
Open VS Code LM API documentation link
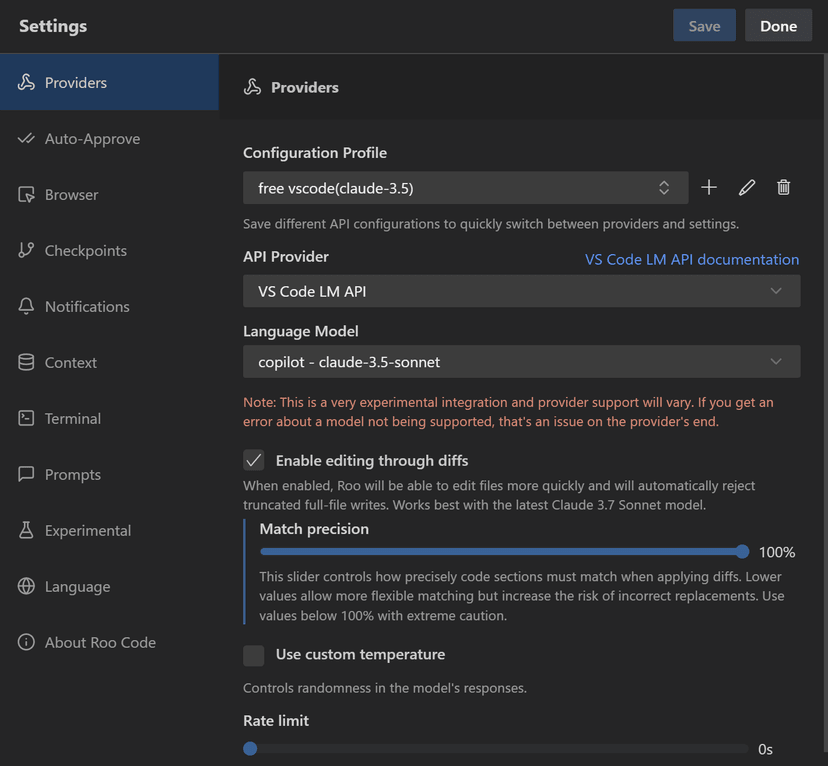coord(692,260)
